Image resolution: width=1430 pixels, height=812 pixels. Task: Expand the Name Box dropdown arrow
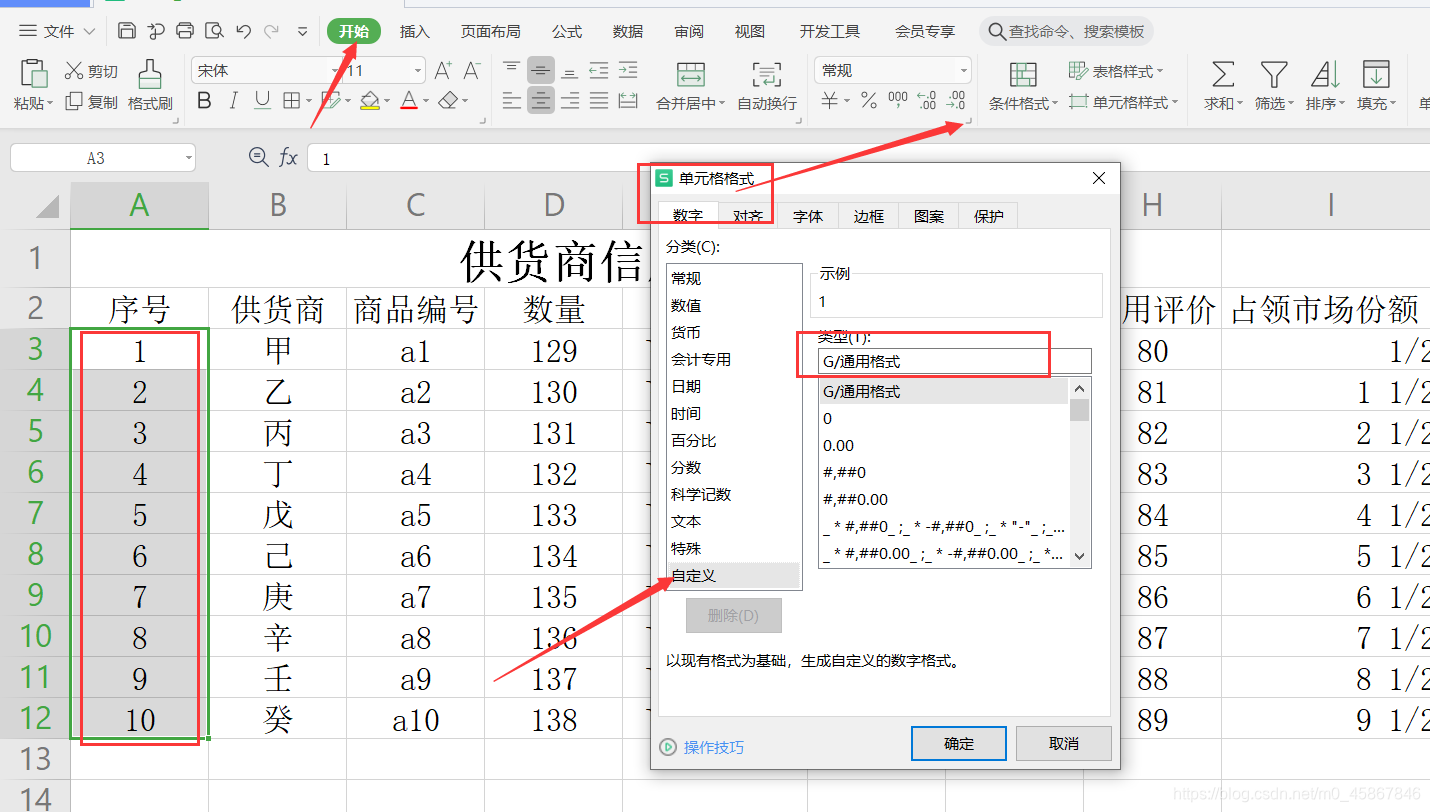pyautogui.click(x=188, y=158)
